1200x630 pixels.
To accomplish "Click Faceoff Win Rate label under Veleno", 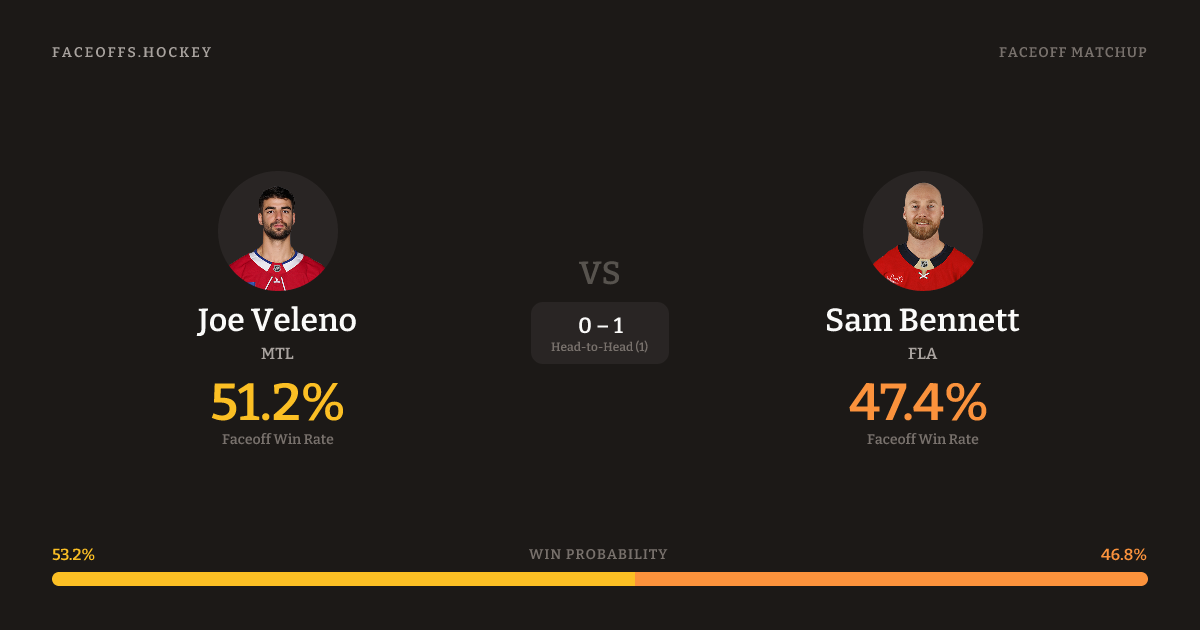I will pos(277,439).
